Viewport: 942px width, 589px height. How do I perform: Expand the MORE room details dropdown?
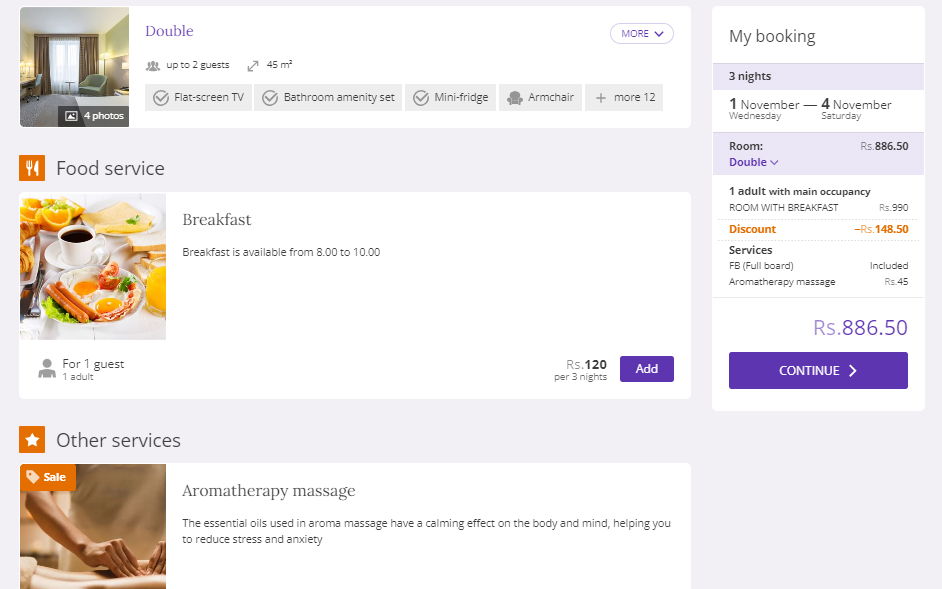coord(641,34)
